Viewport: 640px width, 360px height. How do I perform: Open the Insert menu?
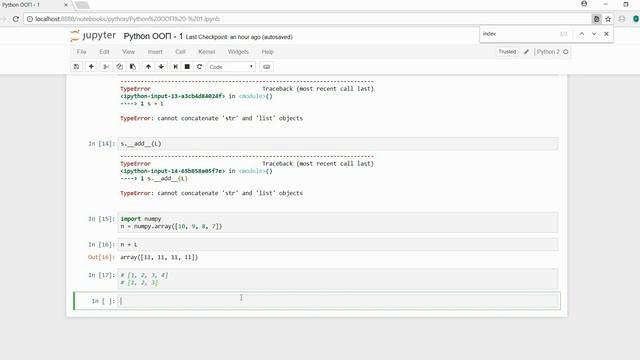click(x=155, y=52)
